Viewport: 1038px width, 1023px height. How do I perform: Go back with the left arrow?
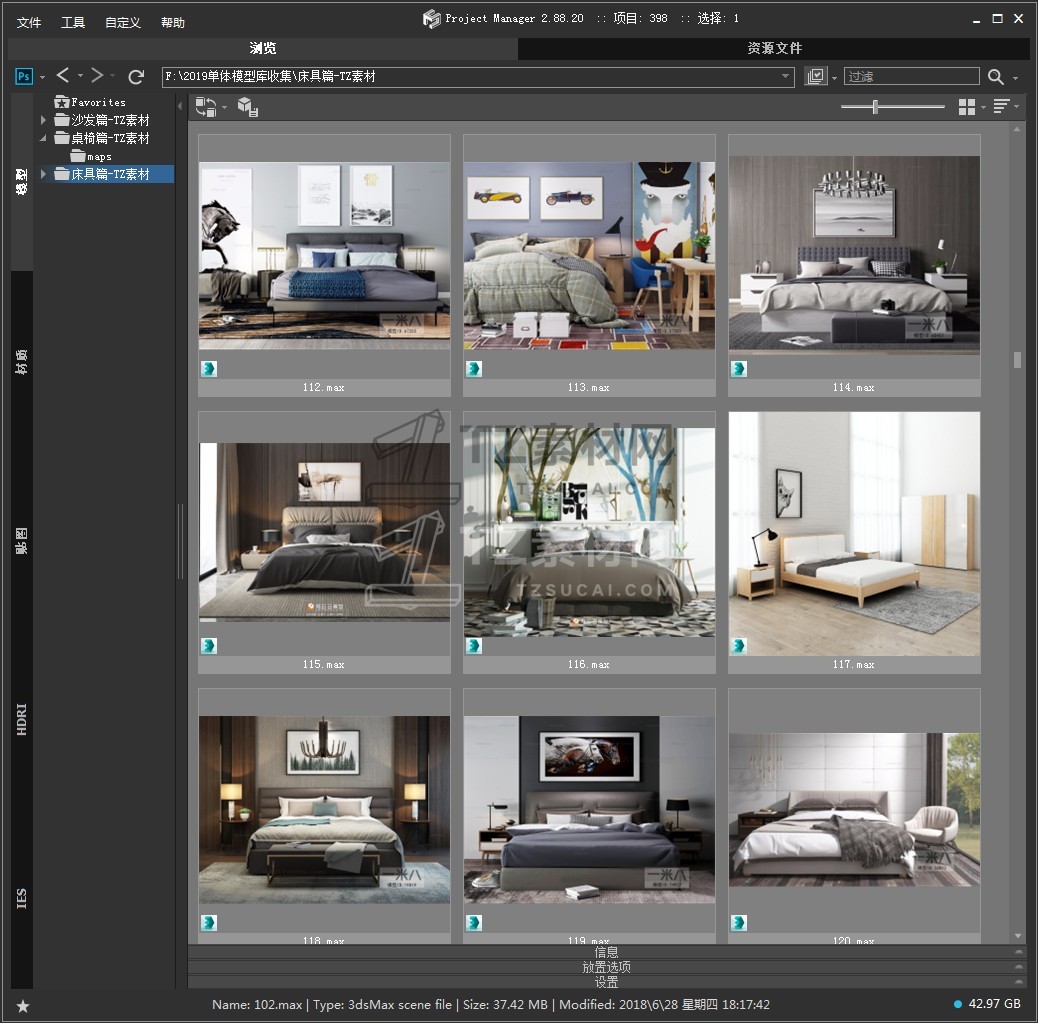(x=63, y=76)
